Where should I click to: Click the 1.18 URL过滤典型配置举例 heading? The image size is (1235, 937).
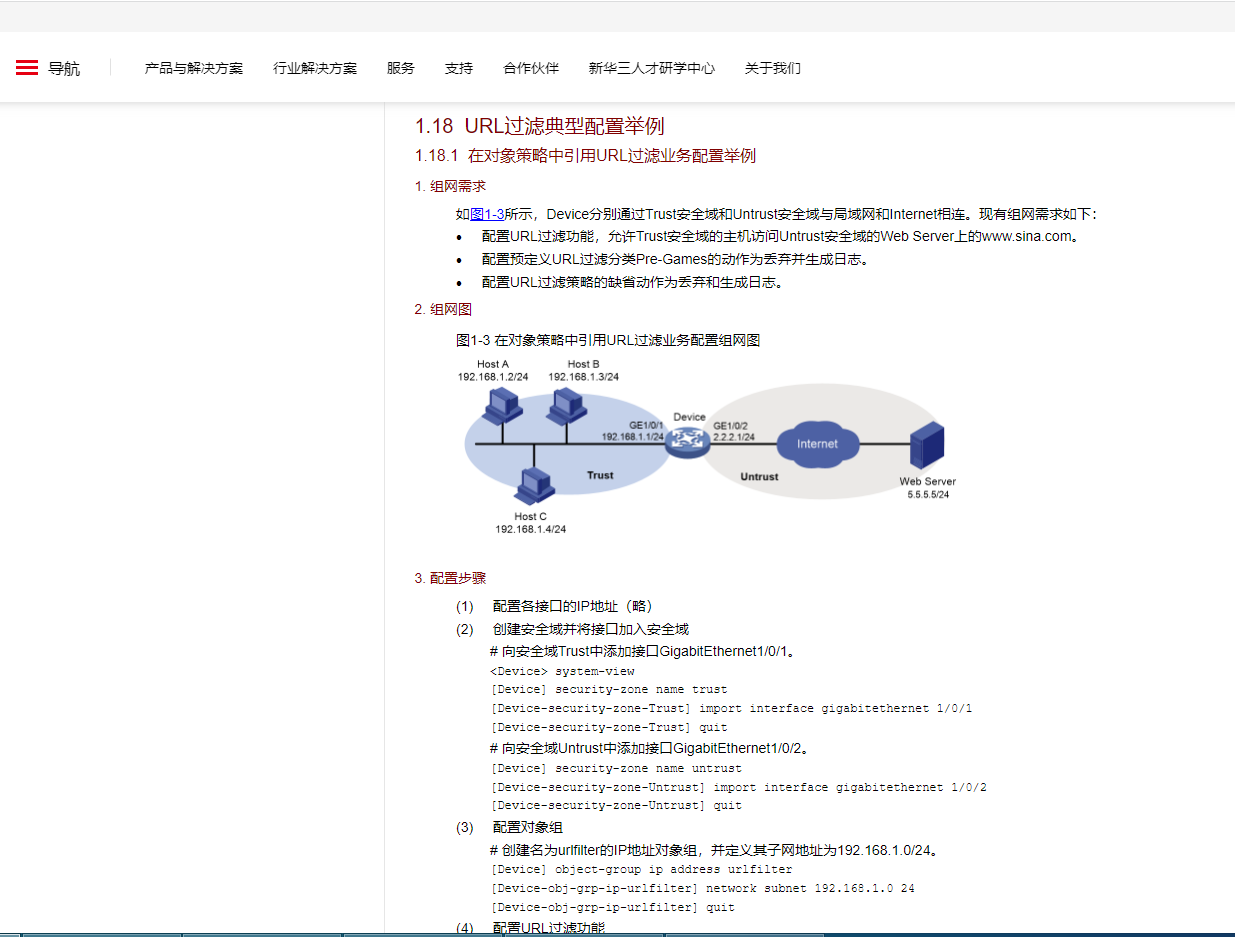[x=540, y=126]
